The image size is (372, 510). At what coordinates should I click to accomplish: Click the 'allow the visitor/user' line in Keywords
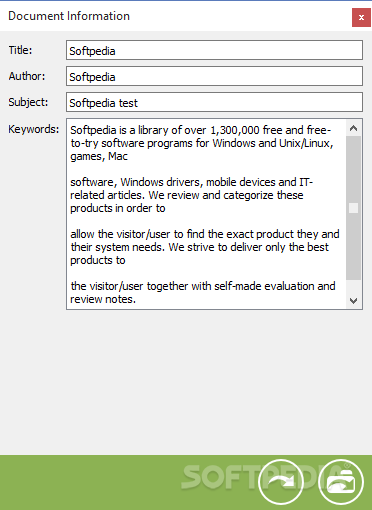205,234
